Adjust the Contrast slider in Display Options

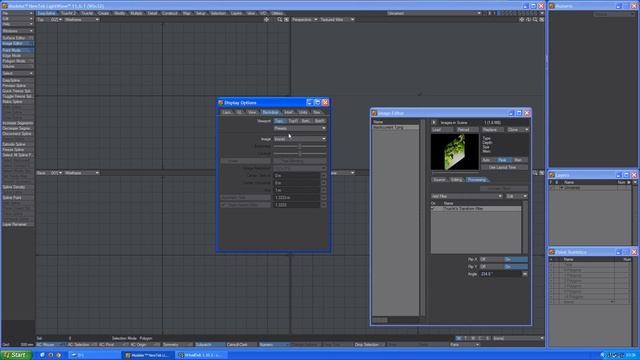300,153
